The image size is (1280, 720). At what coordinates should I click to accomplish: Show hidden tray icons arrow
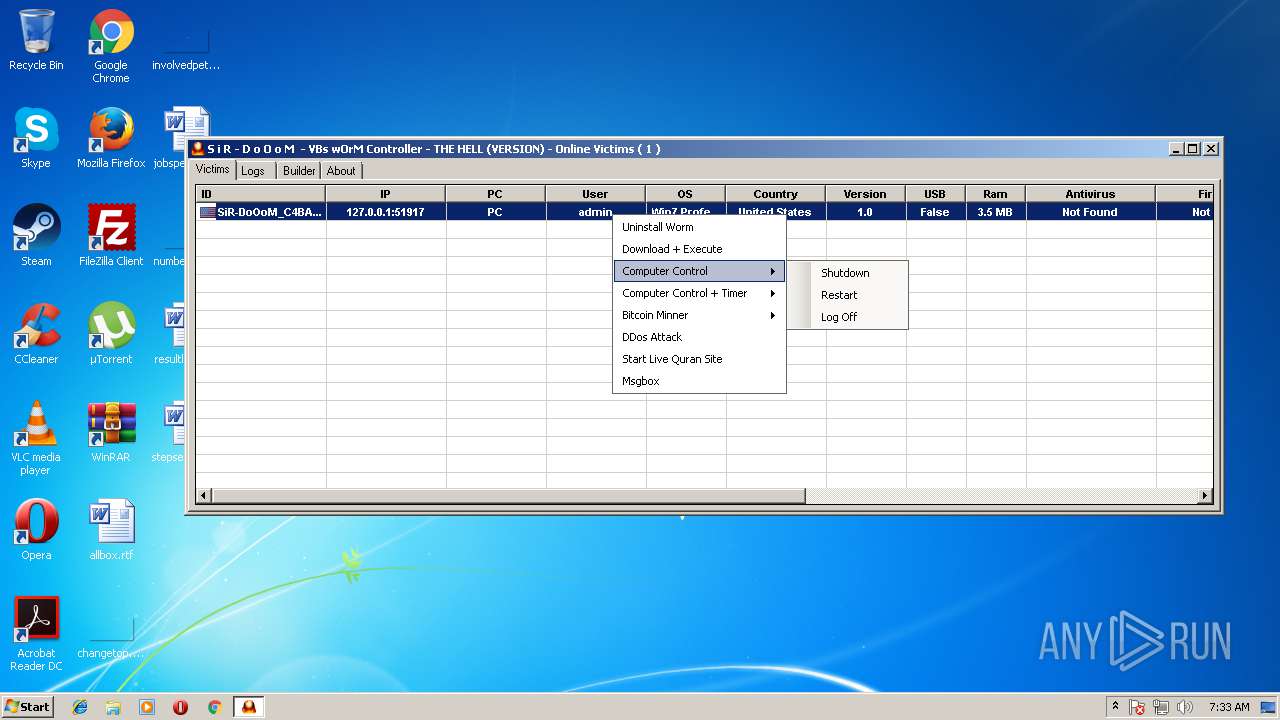click(1116, 707)
